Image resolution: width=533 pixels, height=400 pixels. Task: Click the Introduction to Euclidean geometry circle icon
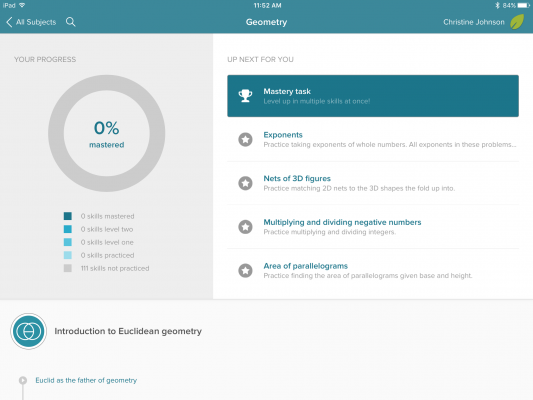click(x=29, y=331)
